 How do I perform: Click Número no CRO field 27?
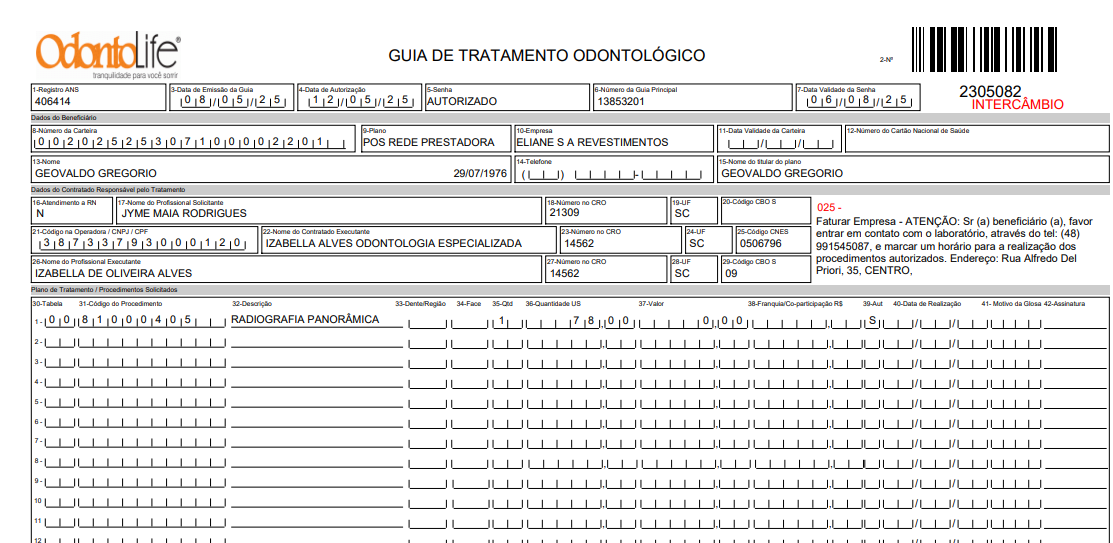(x=605, y=270)
